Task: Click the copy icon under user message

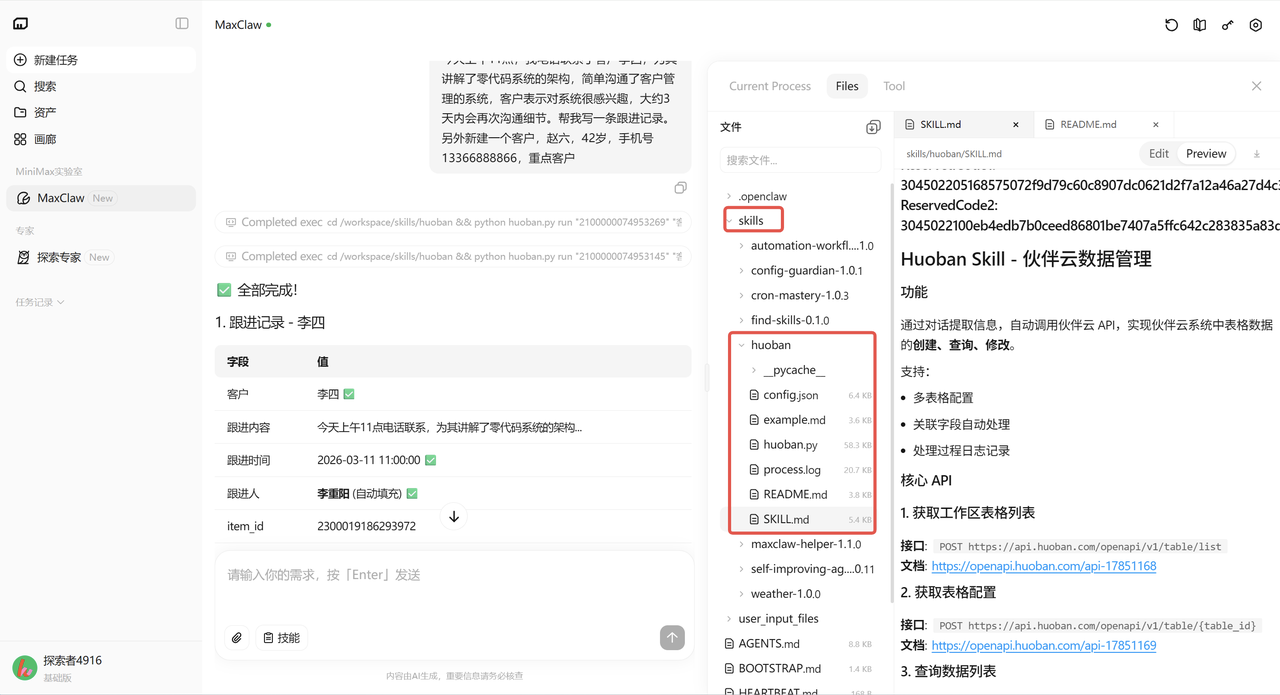Action: (680, 188)
